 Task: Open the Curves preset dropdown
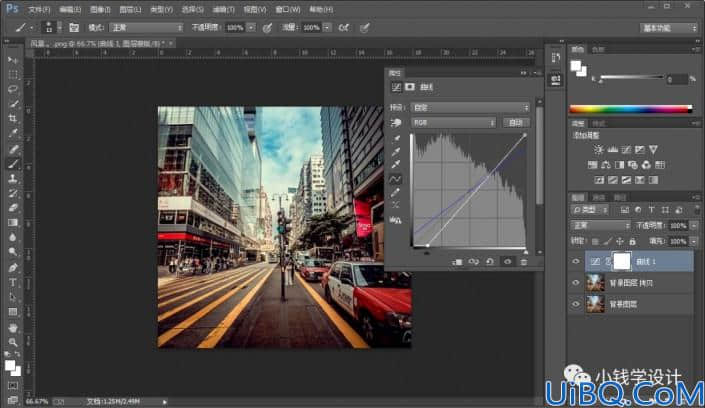tap(470, 108)
